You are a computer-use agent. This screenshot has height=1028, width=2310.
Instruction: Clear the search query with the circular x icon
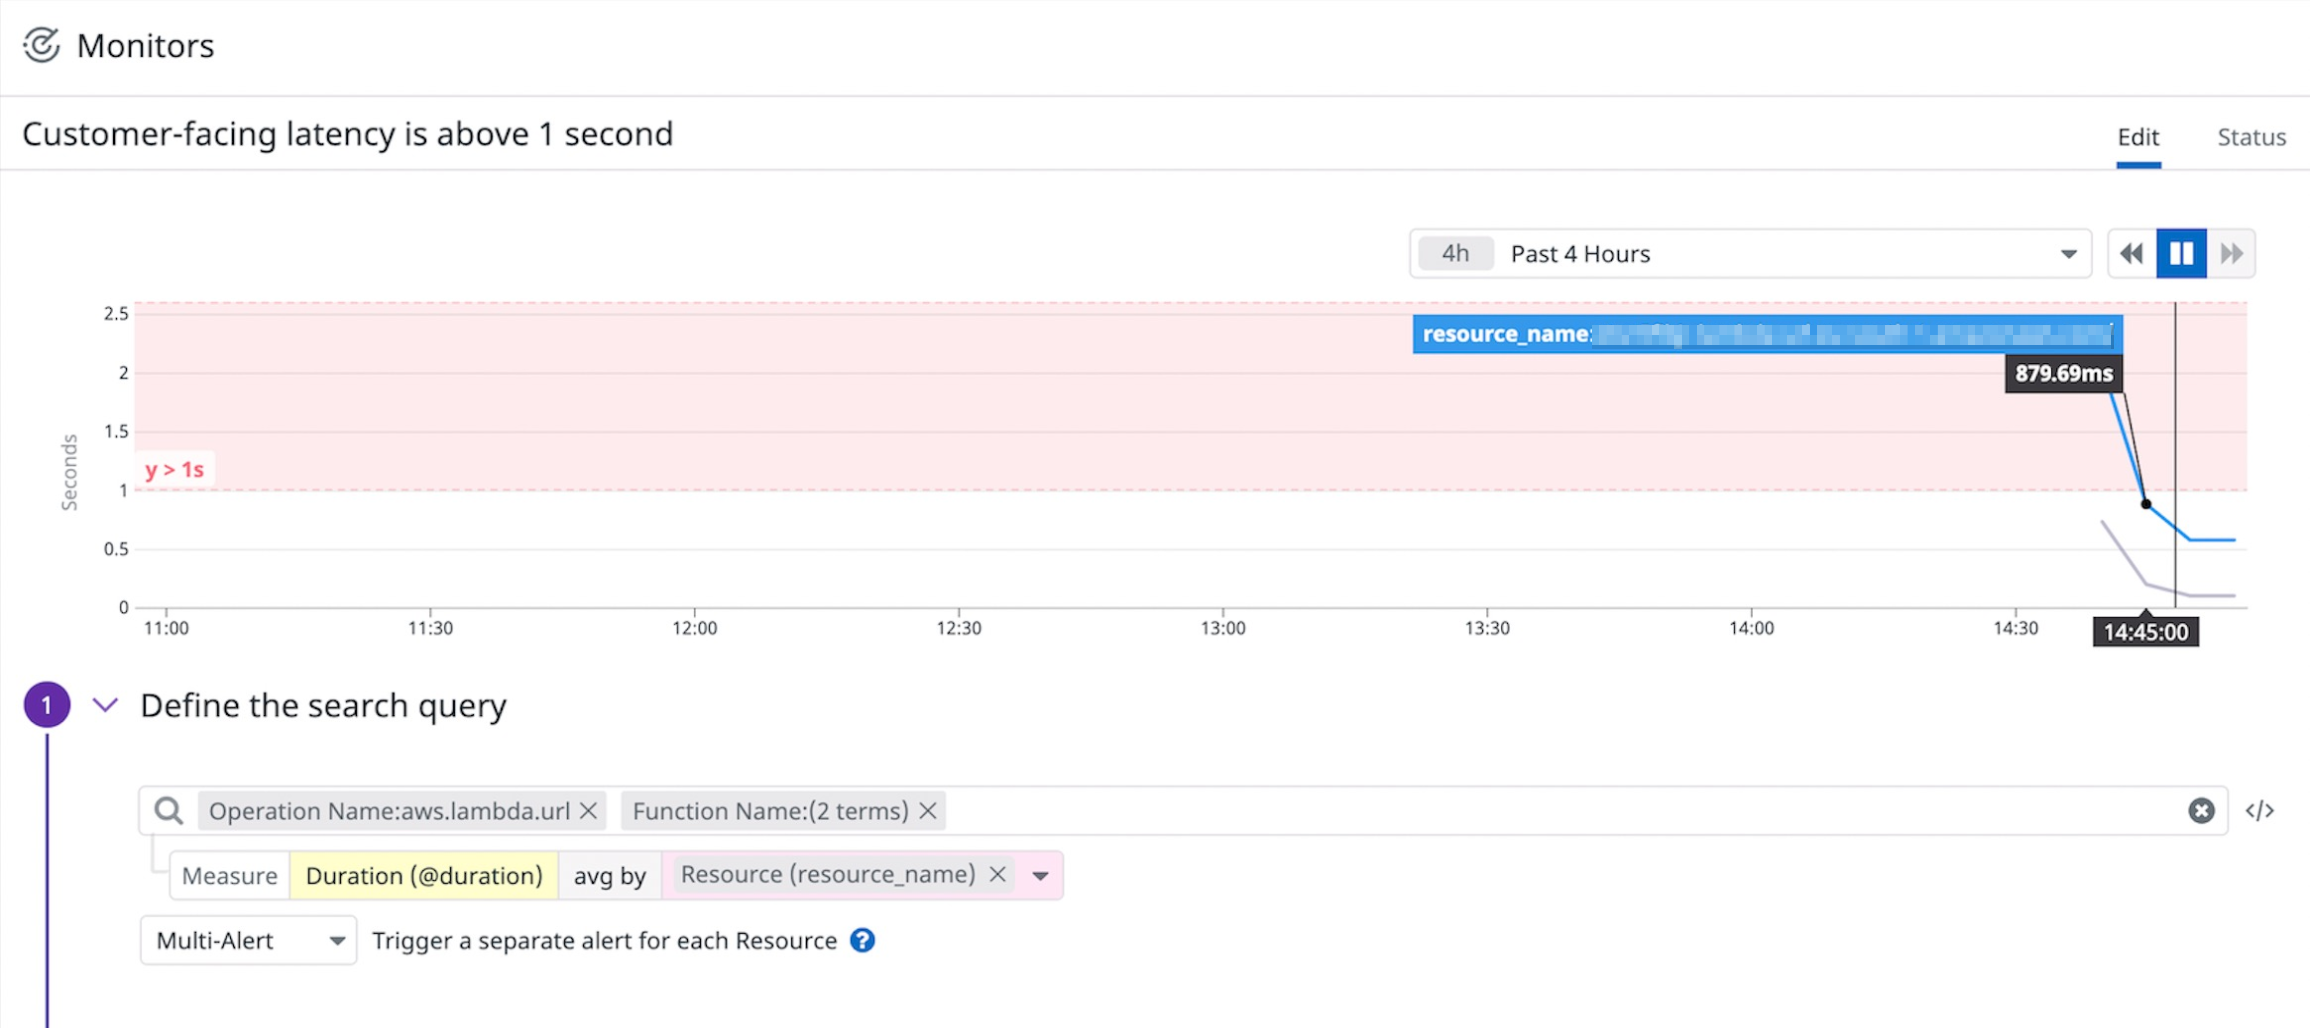pyautogui.click(x=2202, y=810)
